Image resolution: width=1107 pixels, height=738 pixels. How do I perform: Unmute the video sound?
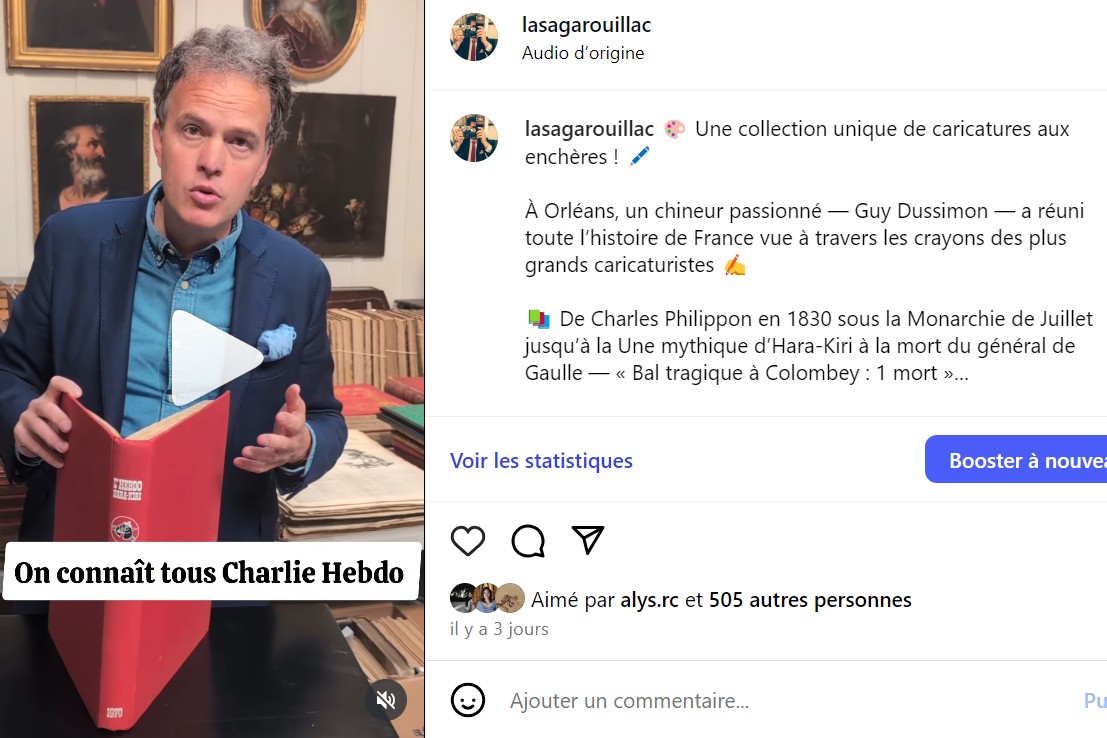pyautogui.click(x=386, y=700)
